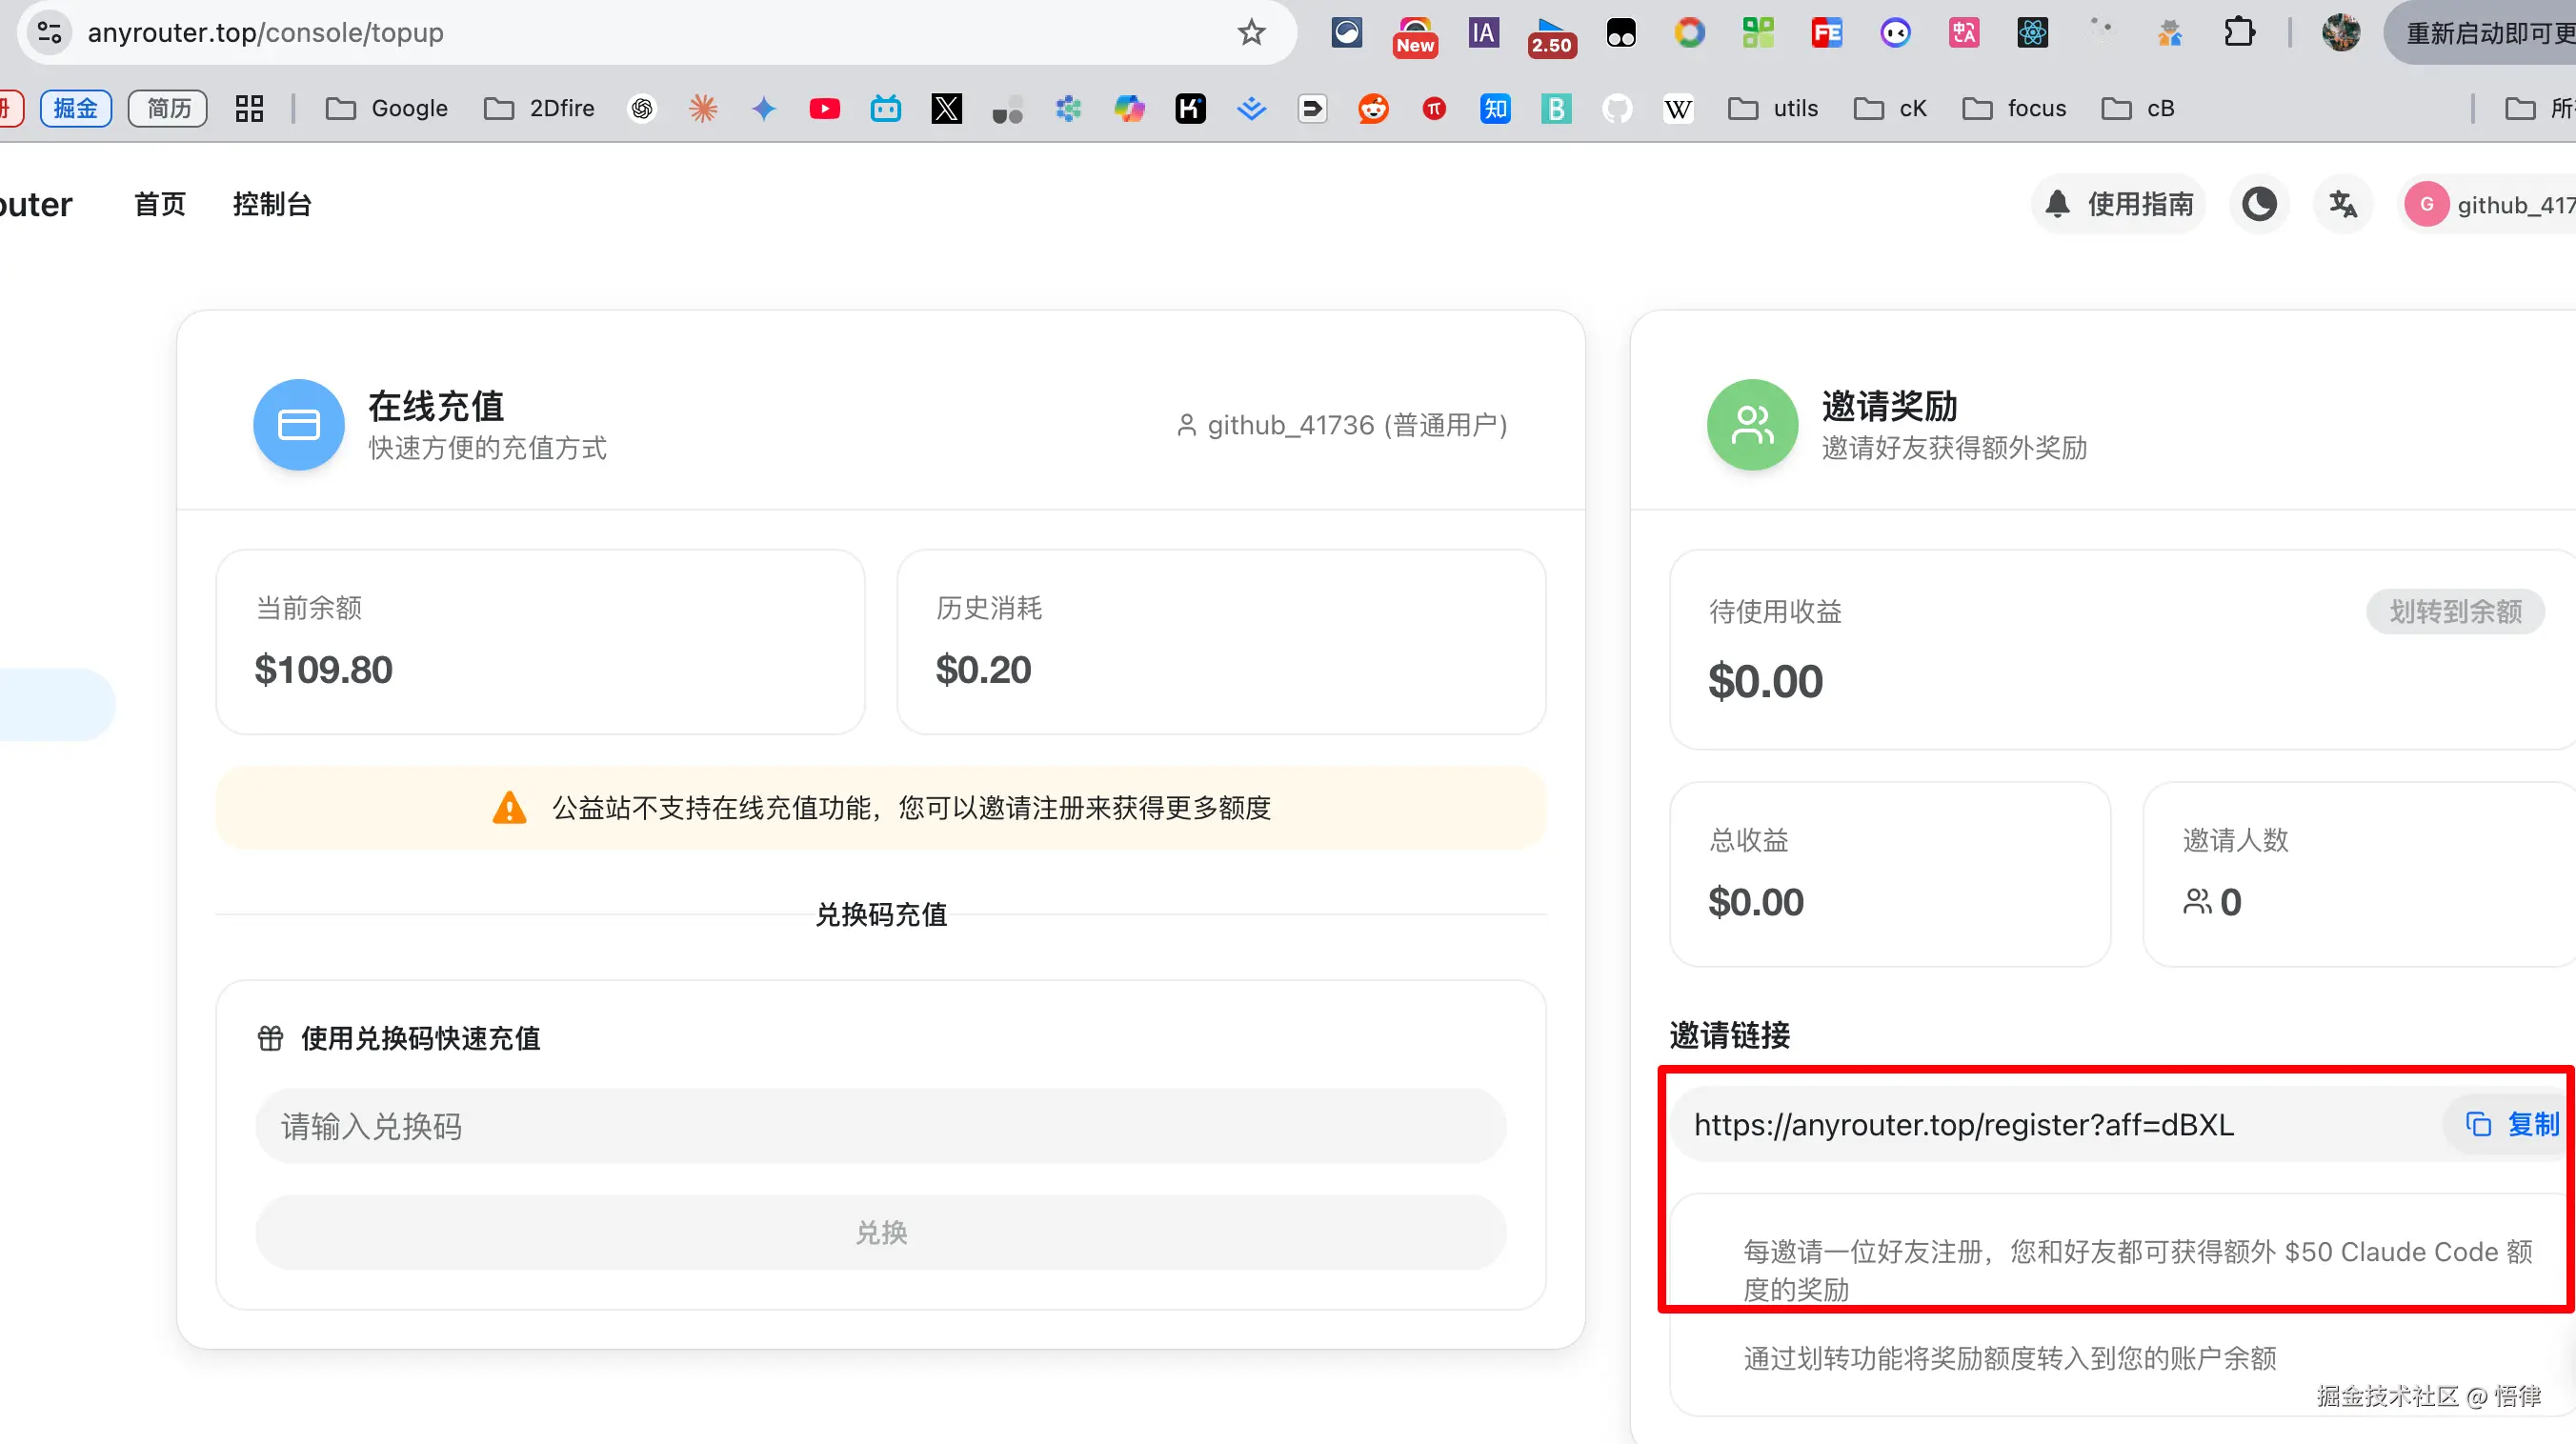
Task: Open the language switcher icon
Action: tap(2342, 205)
